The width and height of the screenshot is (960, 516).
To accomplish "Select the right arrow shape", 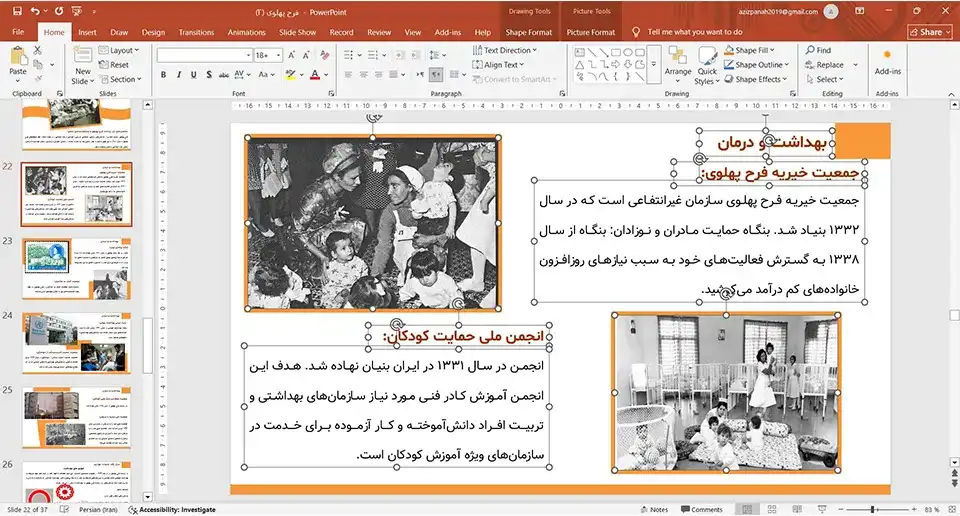I will click(616, 64).
